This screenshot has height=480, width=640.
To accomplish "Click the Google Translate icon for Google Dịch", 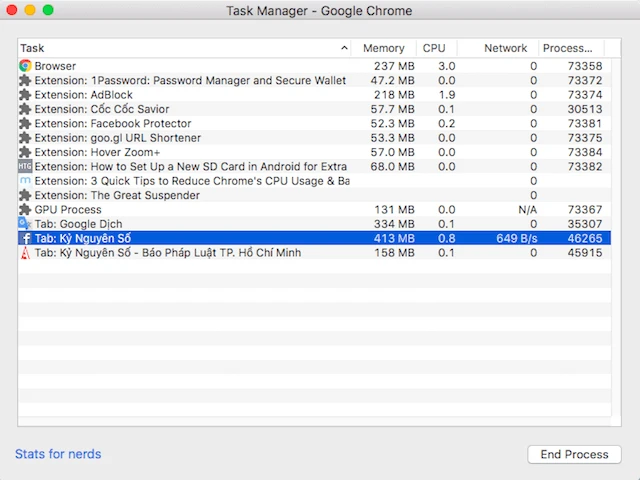I will tap(25, 224).
